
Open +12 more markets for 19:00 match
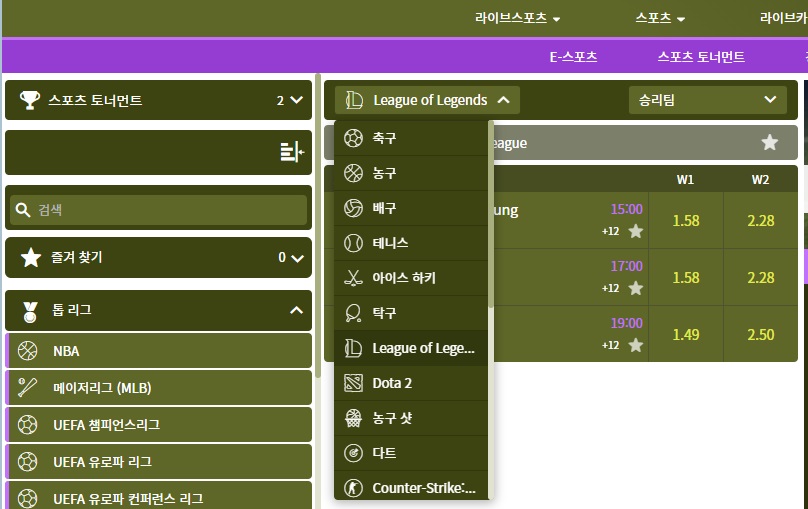coord(611,345)
